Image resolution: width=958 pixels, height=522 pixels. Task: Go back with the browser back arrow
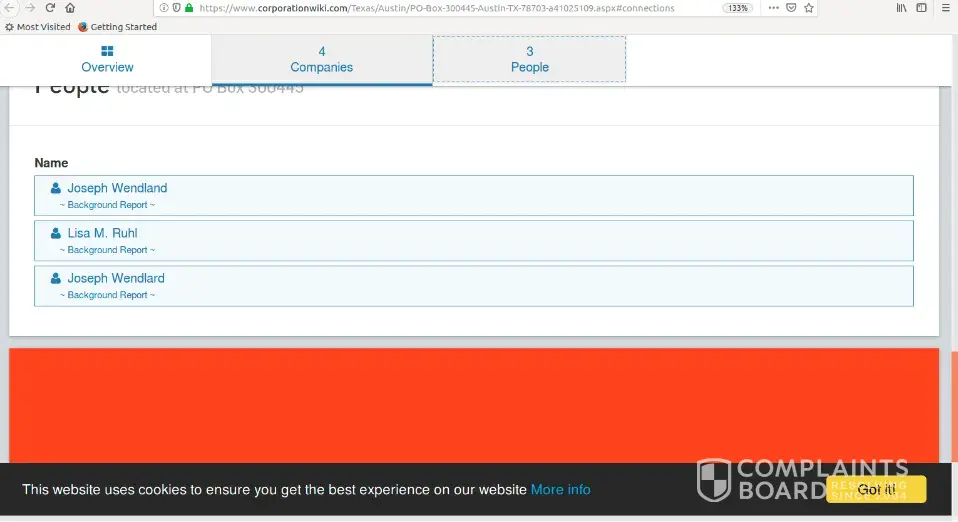pyautogui.click(x=10, y=8)
